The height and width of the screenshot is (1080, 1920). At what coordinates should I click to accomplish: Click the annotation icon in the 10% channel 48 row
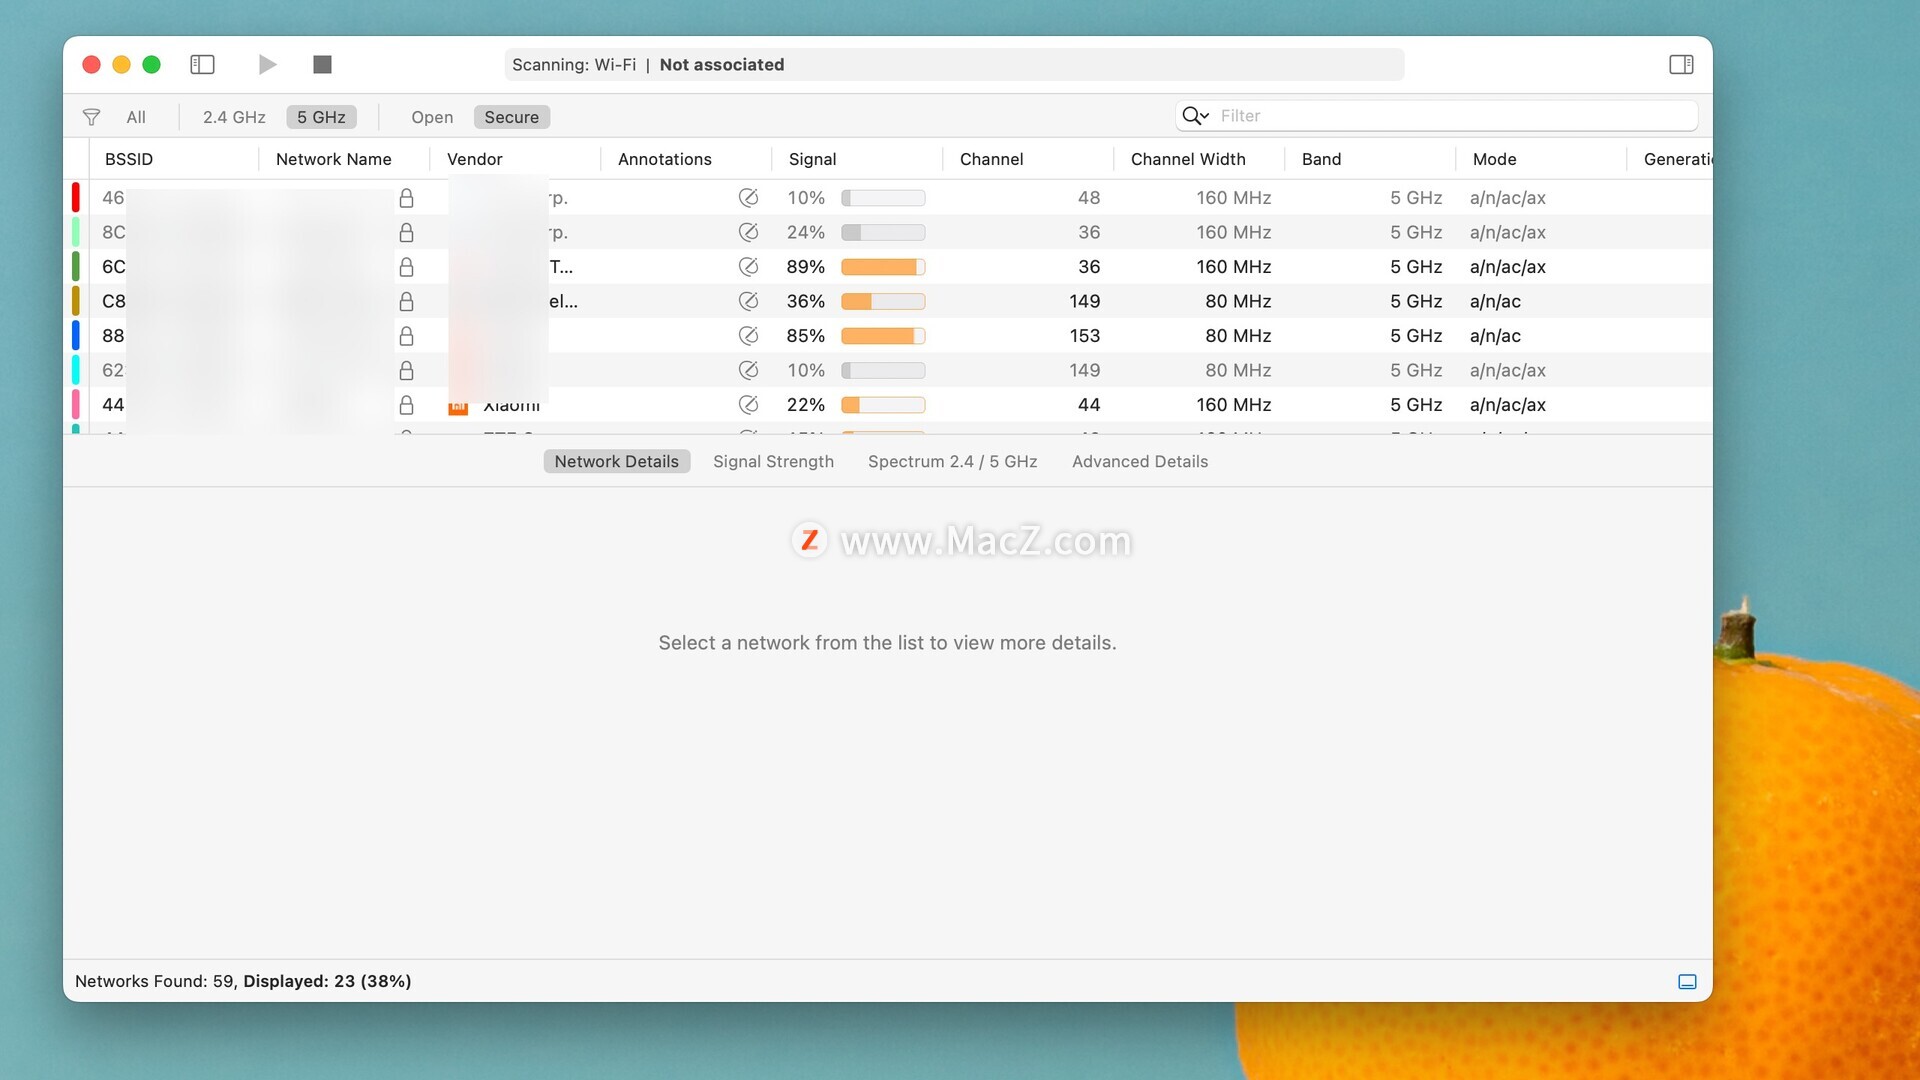click(x=748, y=198)
